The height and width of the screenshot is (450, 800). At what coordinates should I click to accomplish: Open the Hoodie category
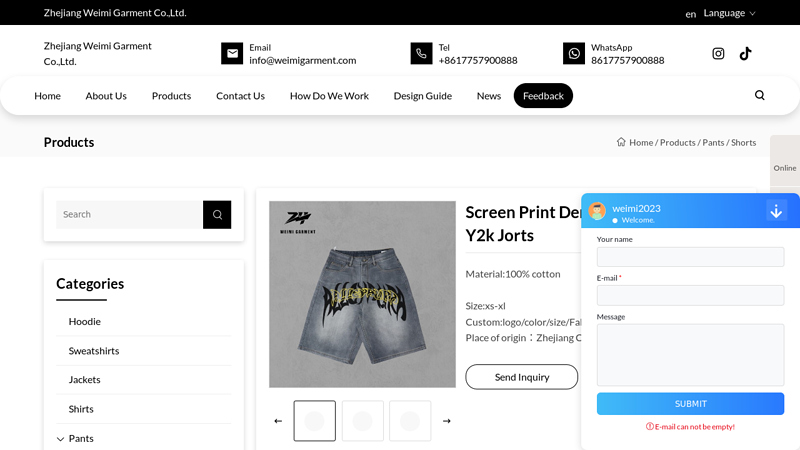[85, 321]
